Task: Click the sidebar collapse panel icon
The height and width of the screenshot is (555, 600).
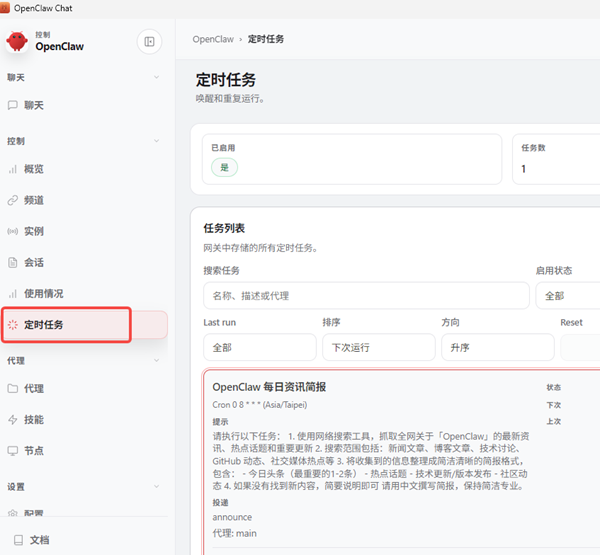Action: coord(149,41)
